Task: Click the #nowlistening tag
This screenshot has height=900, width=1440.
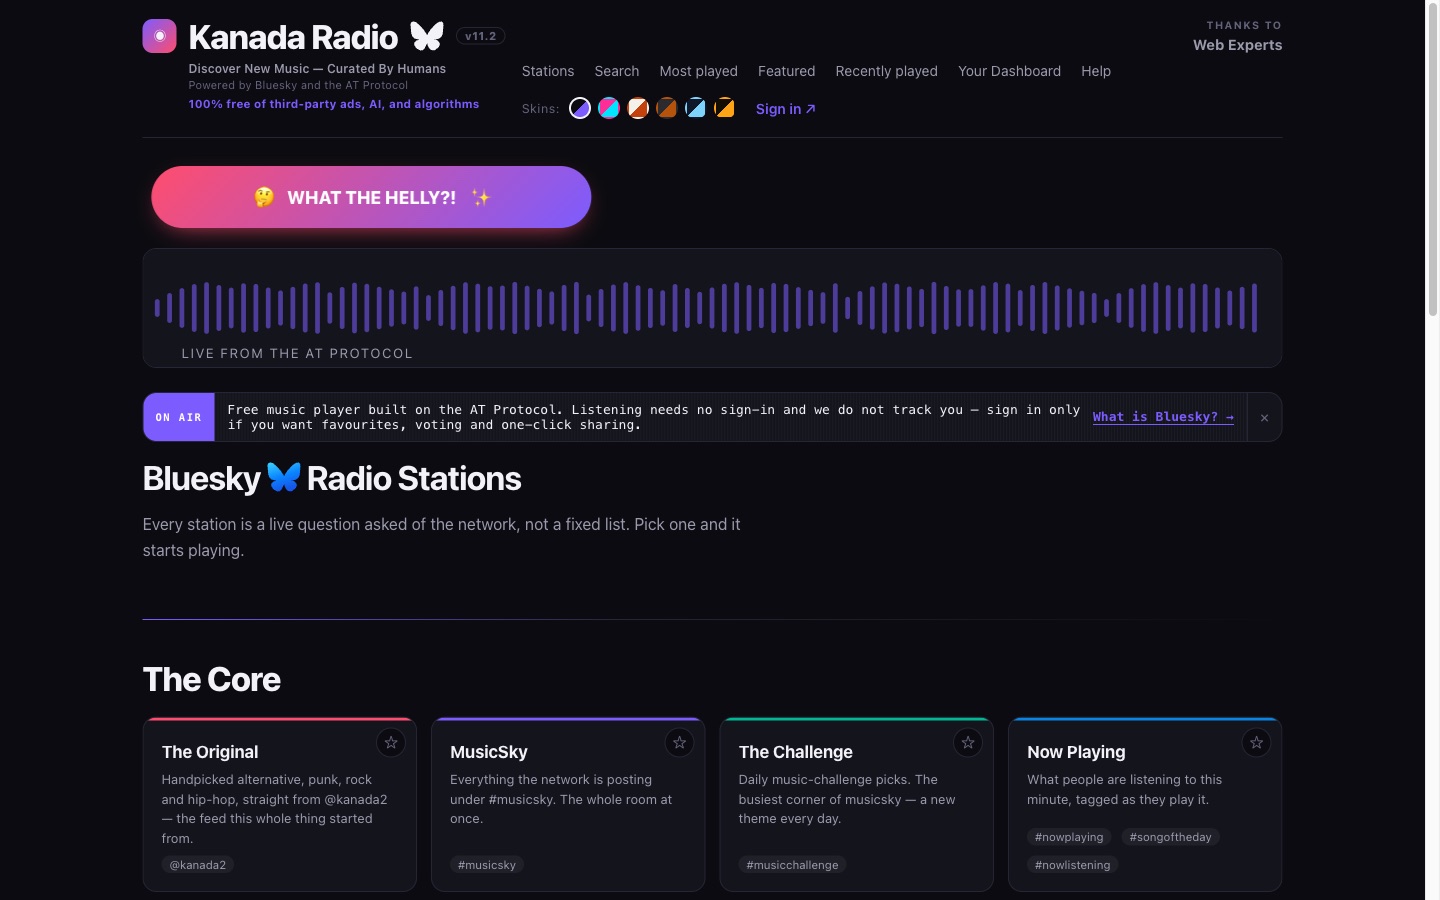Action: (x=1073, y=865)
